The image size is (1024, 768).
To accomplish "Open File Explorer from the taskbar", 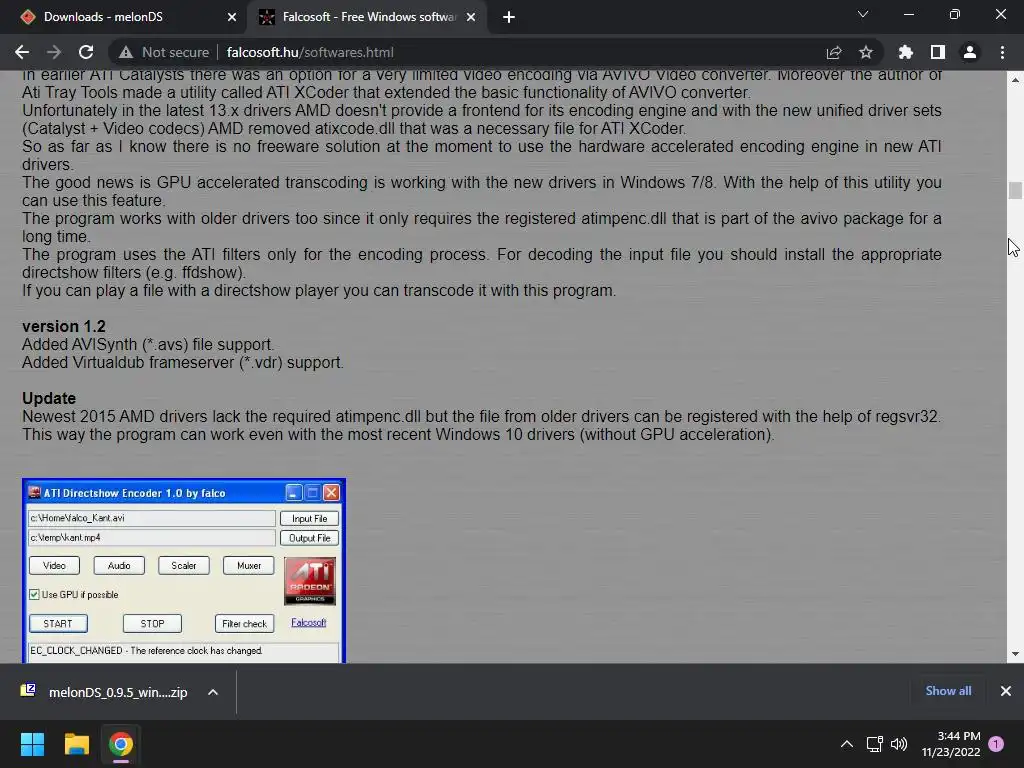I will click(76, 744).
